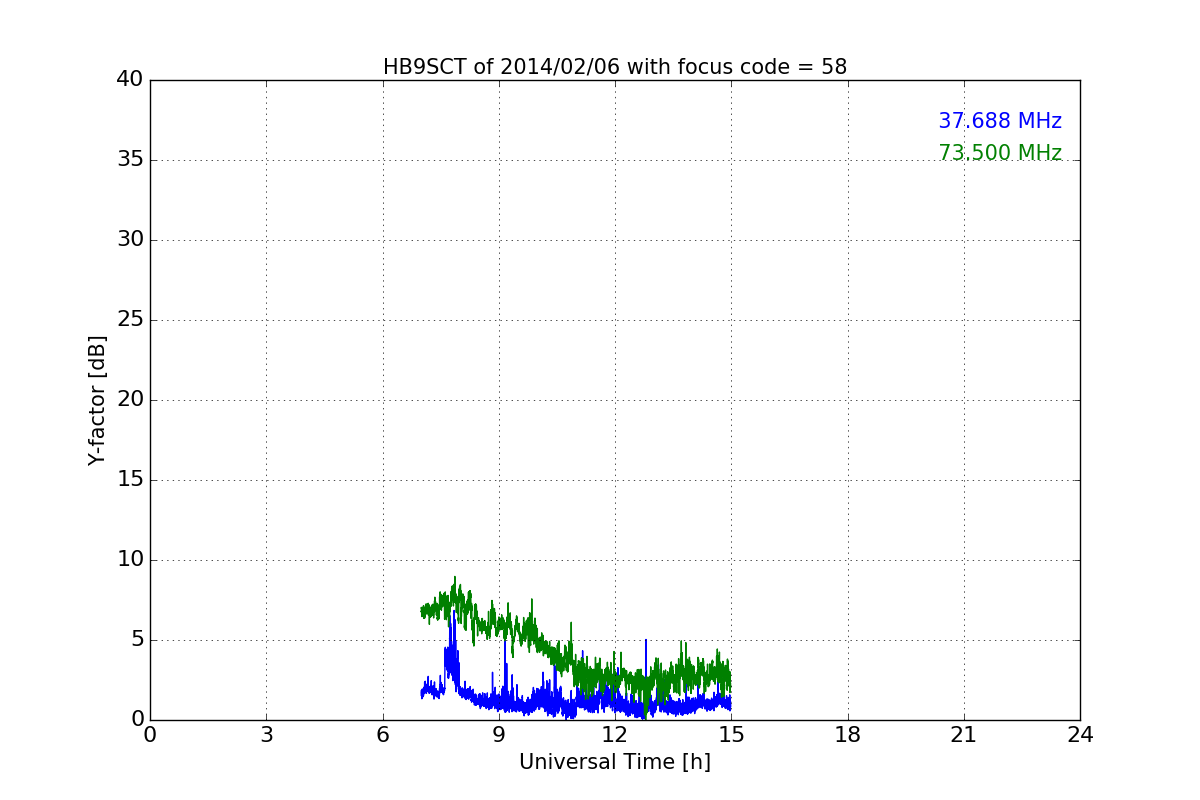Click the x-axis tick label '3'
The image size is (1200, 800).
[266, 735]
